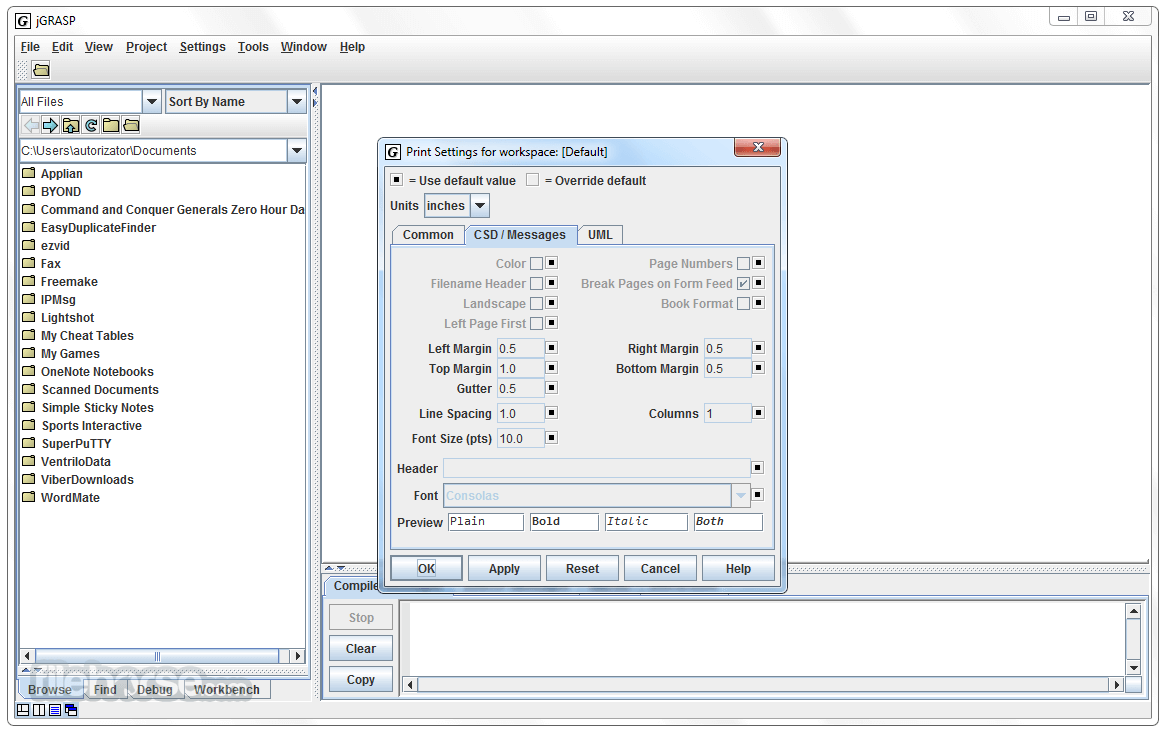The image size is (1166, 732).
Task: Click the left scroll arrow under the message pane
Action: point(410,684)
